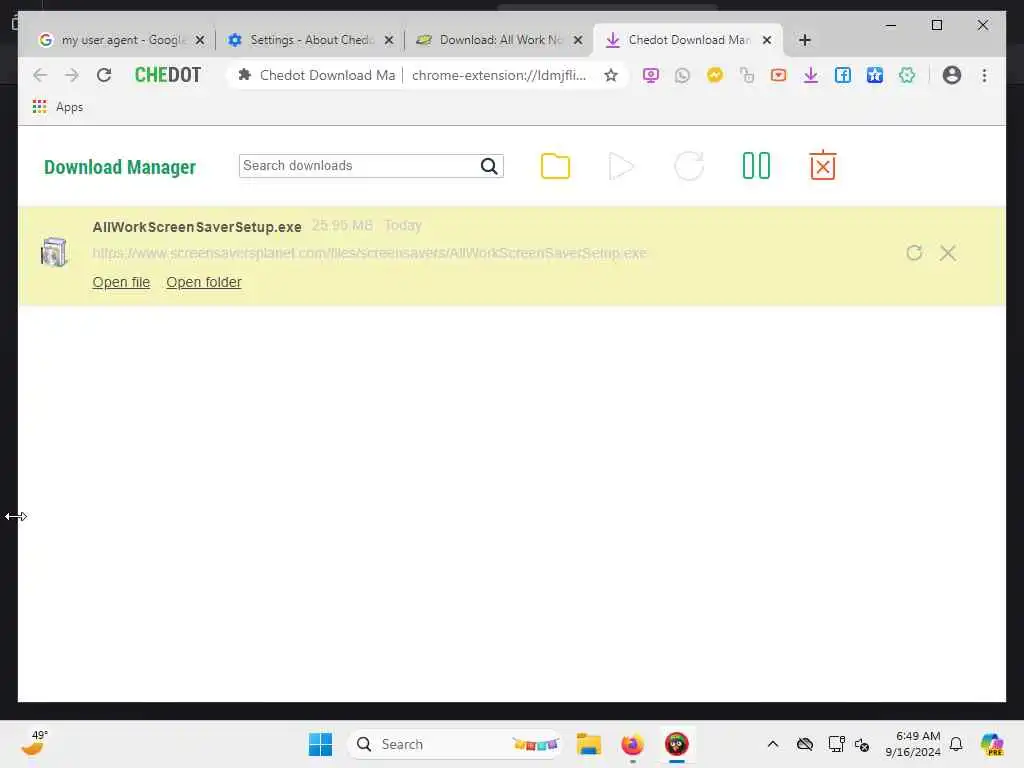This screenshot has height=768, width=1024.
Task: Click the Chedot browser taskbar icon
Action: coord(677,744)
